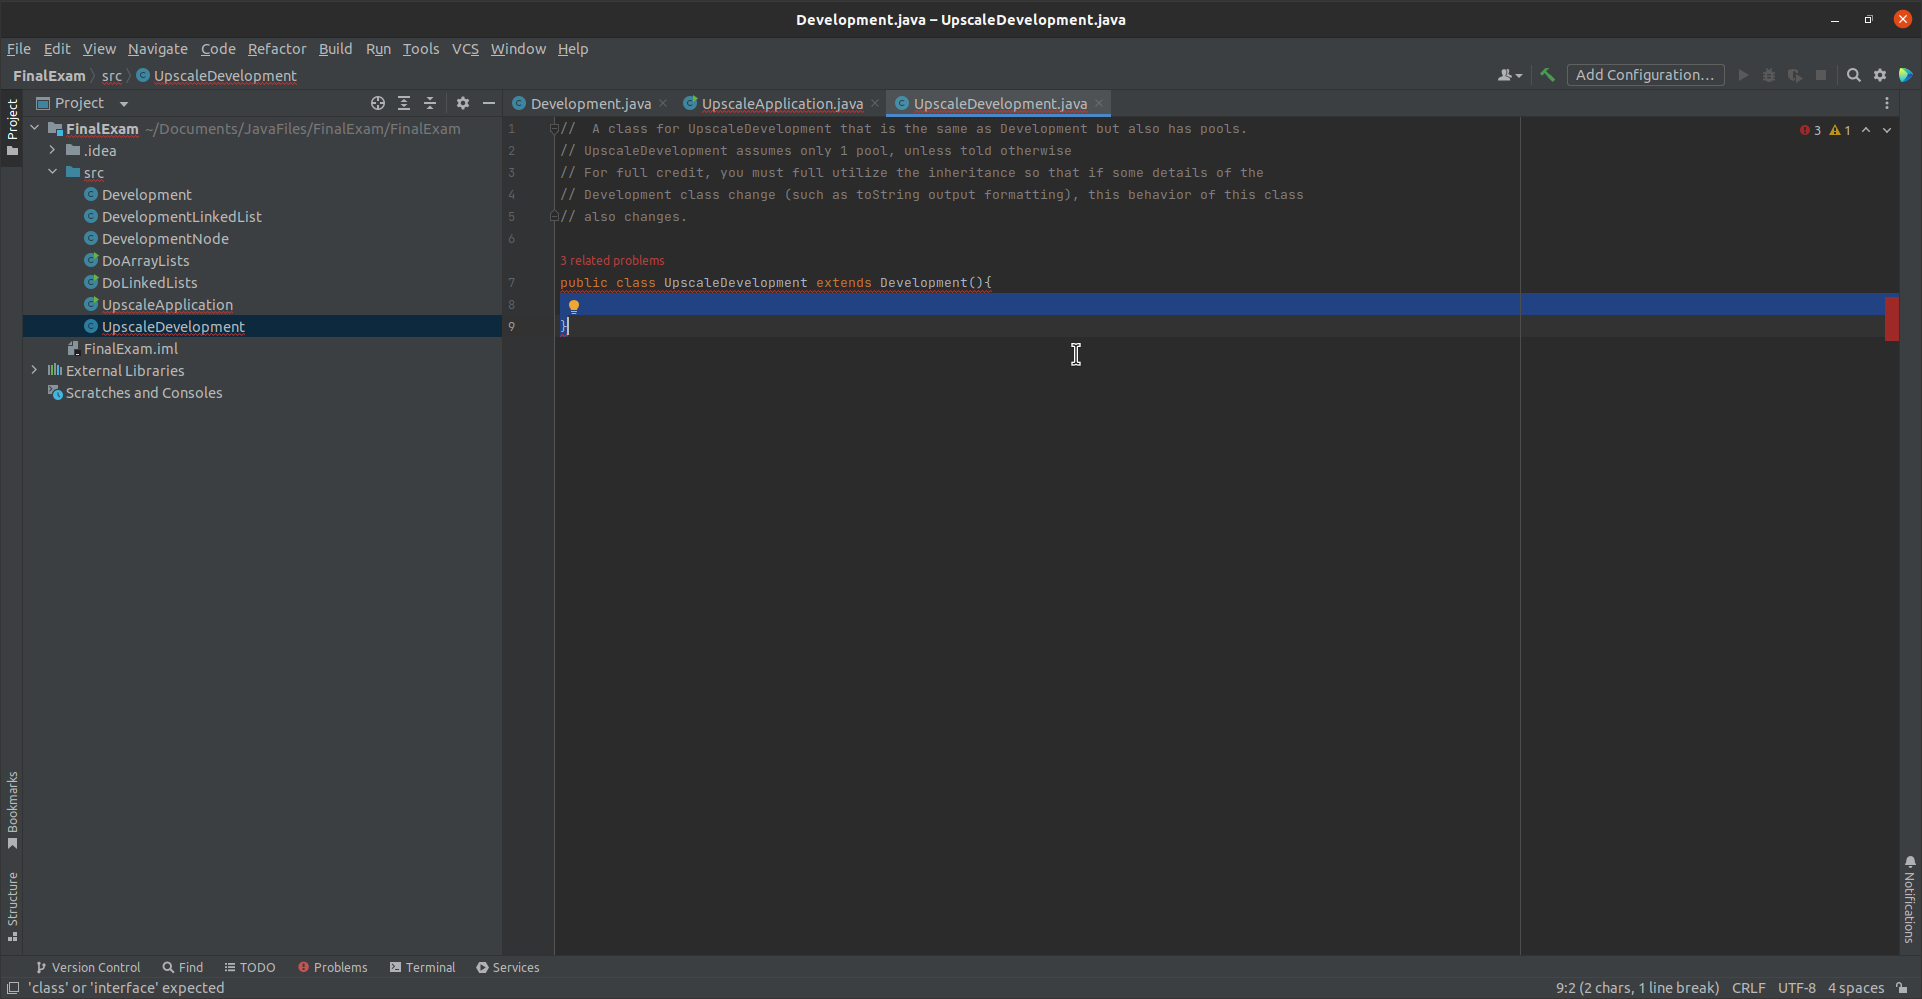Image resolution: width=1922 pixels, height=999 pixels.
Task: Jump to next highlighted error arrow
Action: click(x=1887, y=130)
